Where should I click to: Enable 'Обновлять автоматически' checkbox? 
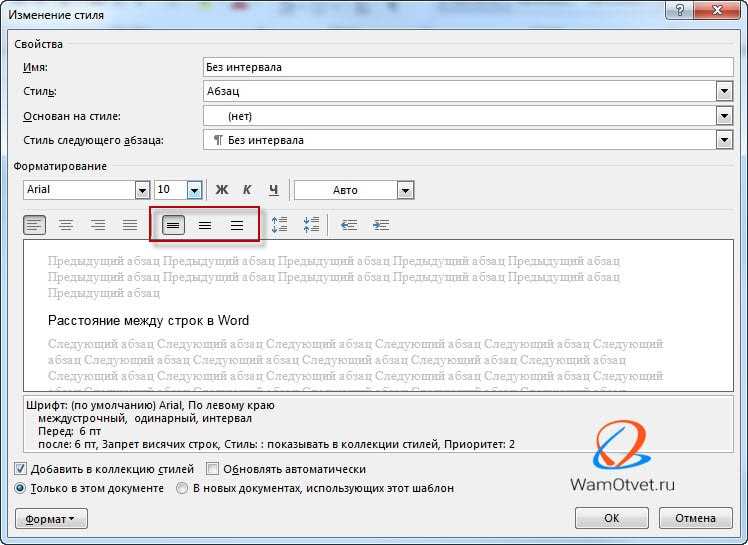212,469
